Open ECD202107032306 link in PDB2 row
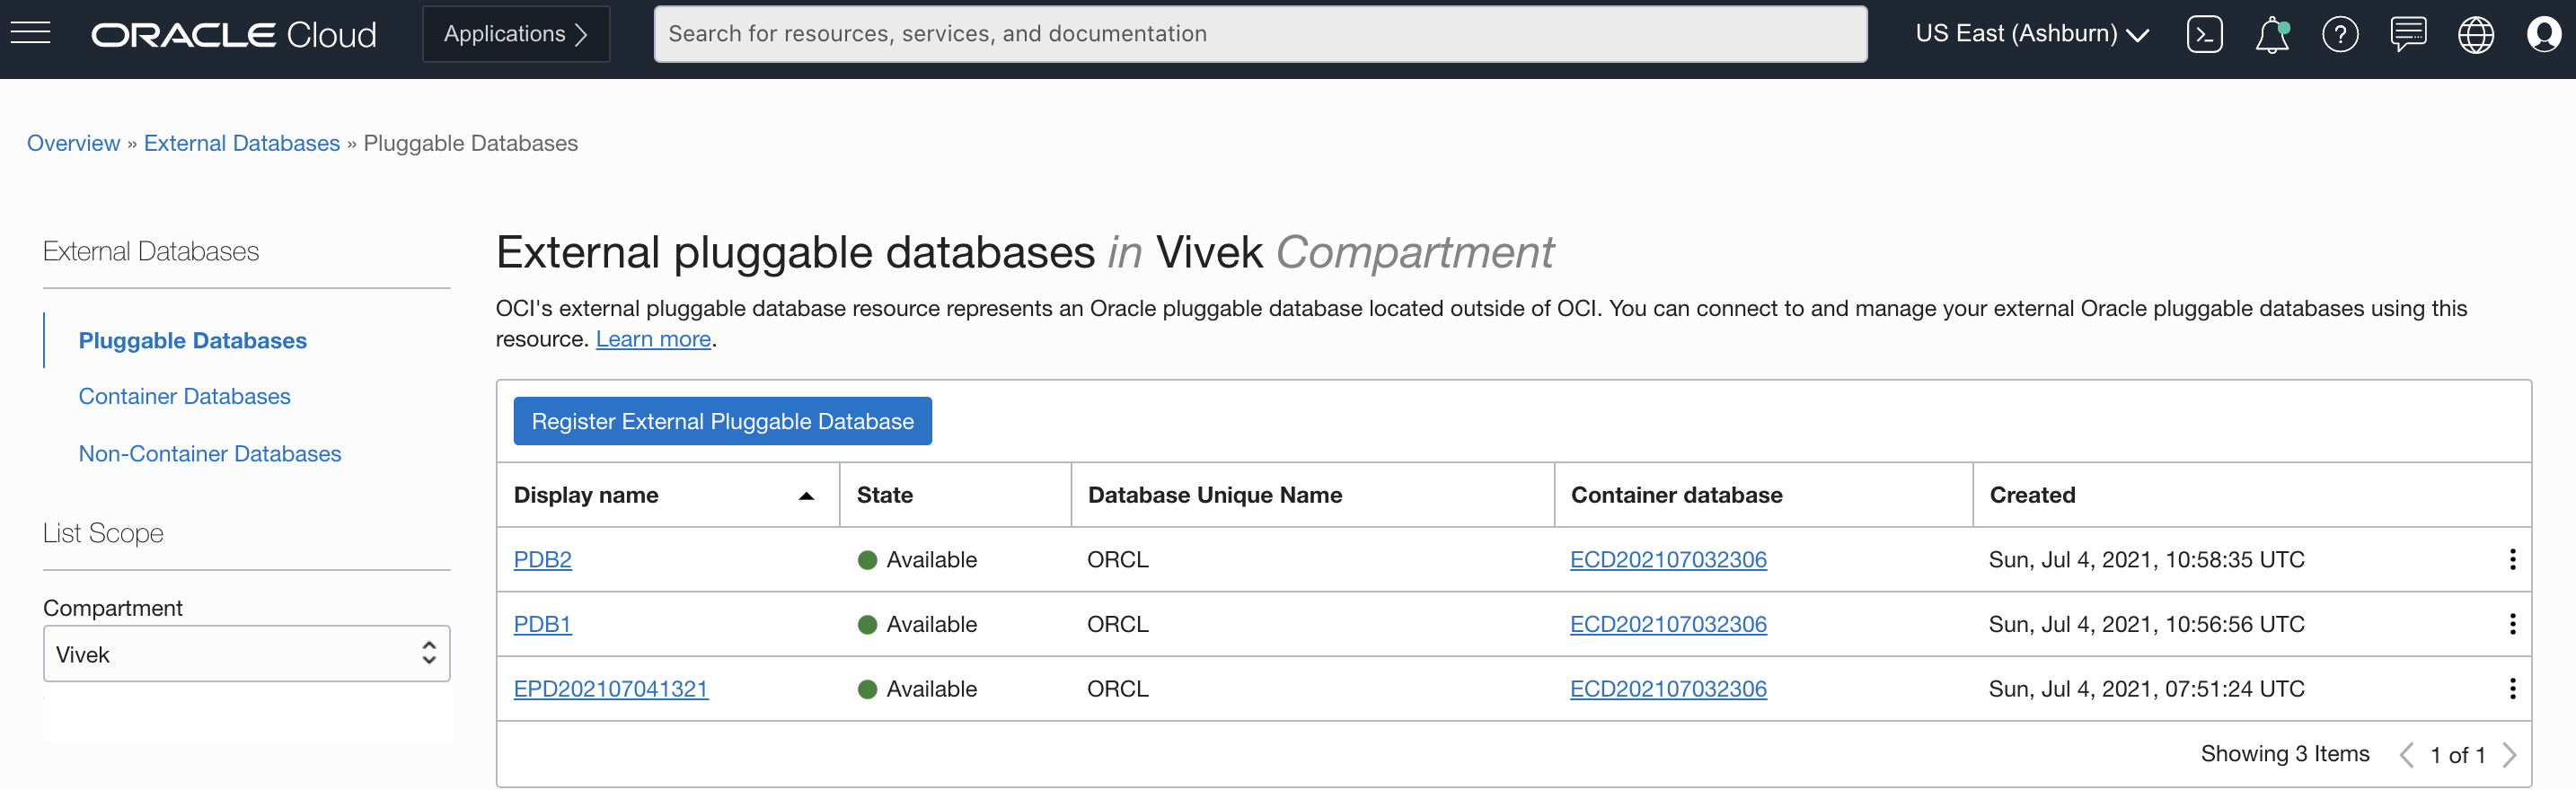This screenshot has height=790, width=2576. tap(1668, 559)
